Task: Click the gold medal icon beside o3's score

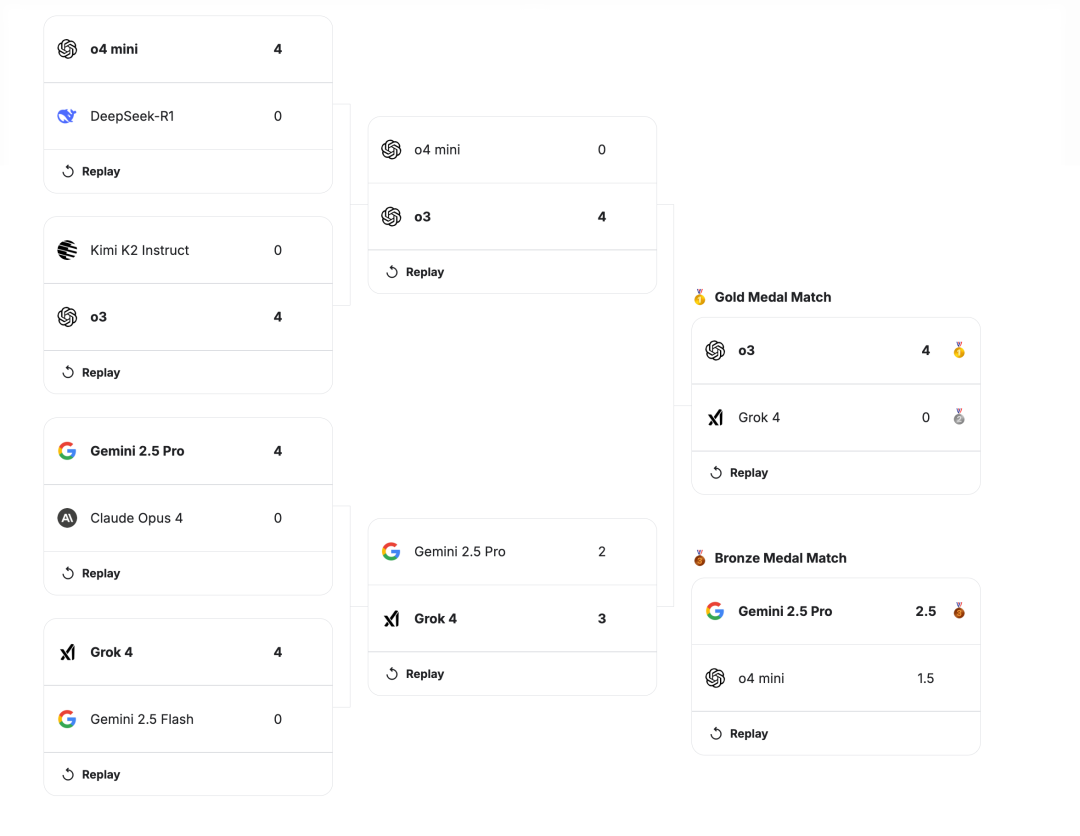Action: 959,350
